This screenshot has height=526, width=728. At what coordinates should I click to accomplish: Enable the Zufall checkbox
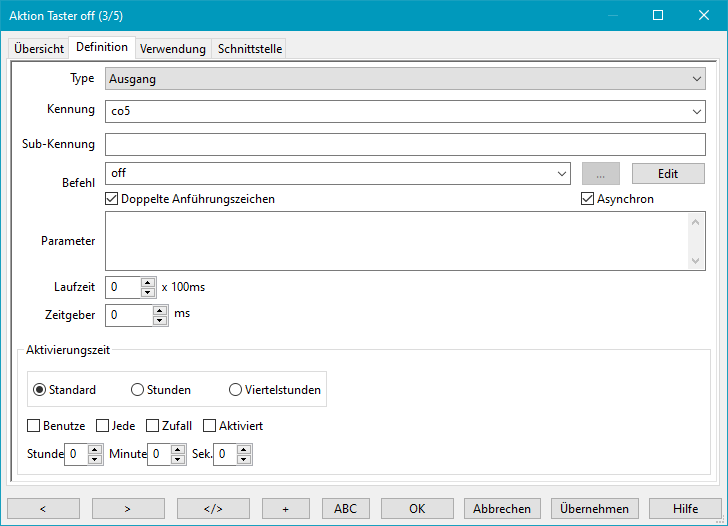pyautogui.click(x=153, y=426)
